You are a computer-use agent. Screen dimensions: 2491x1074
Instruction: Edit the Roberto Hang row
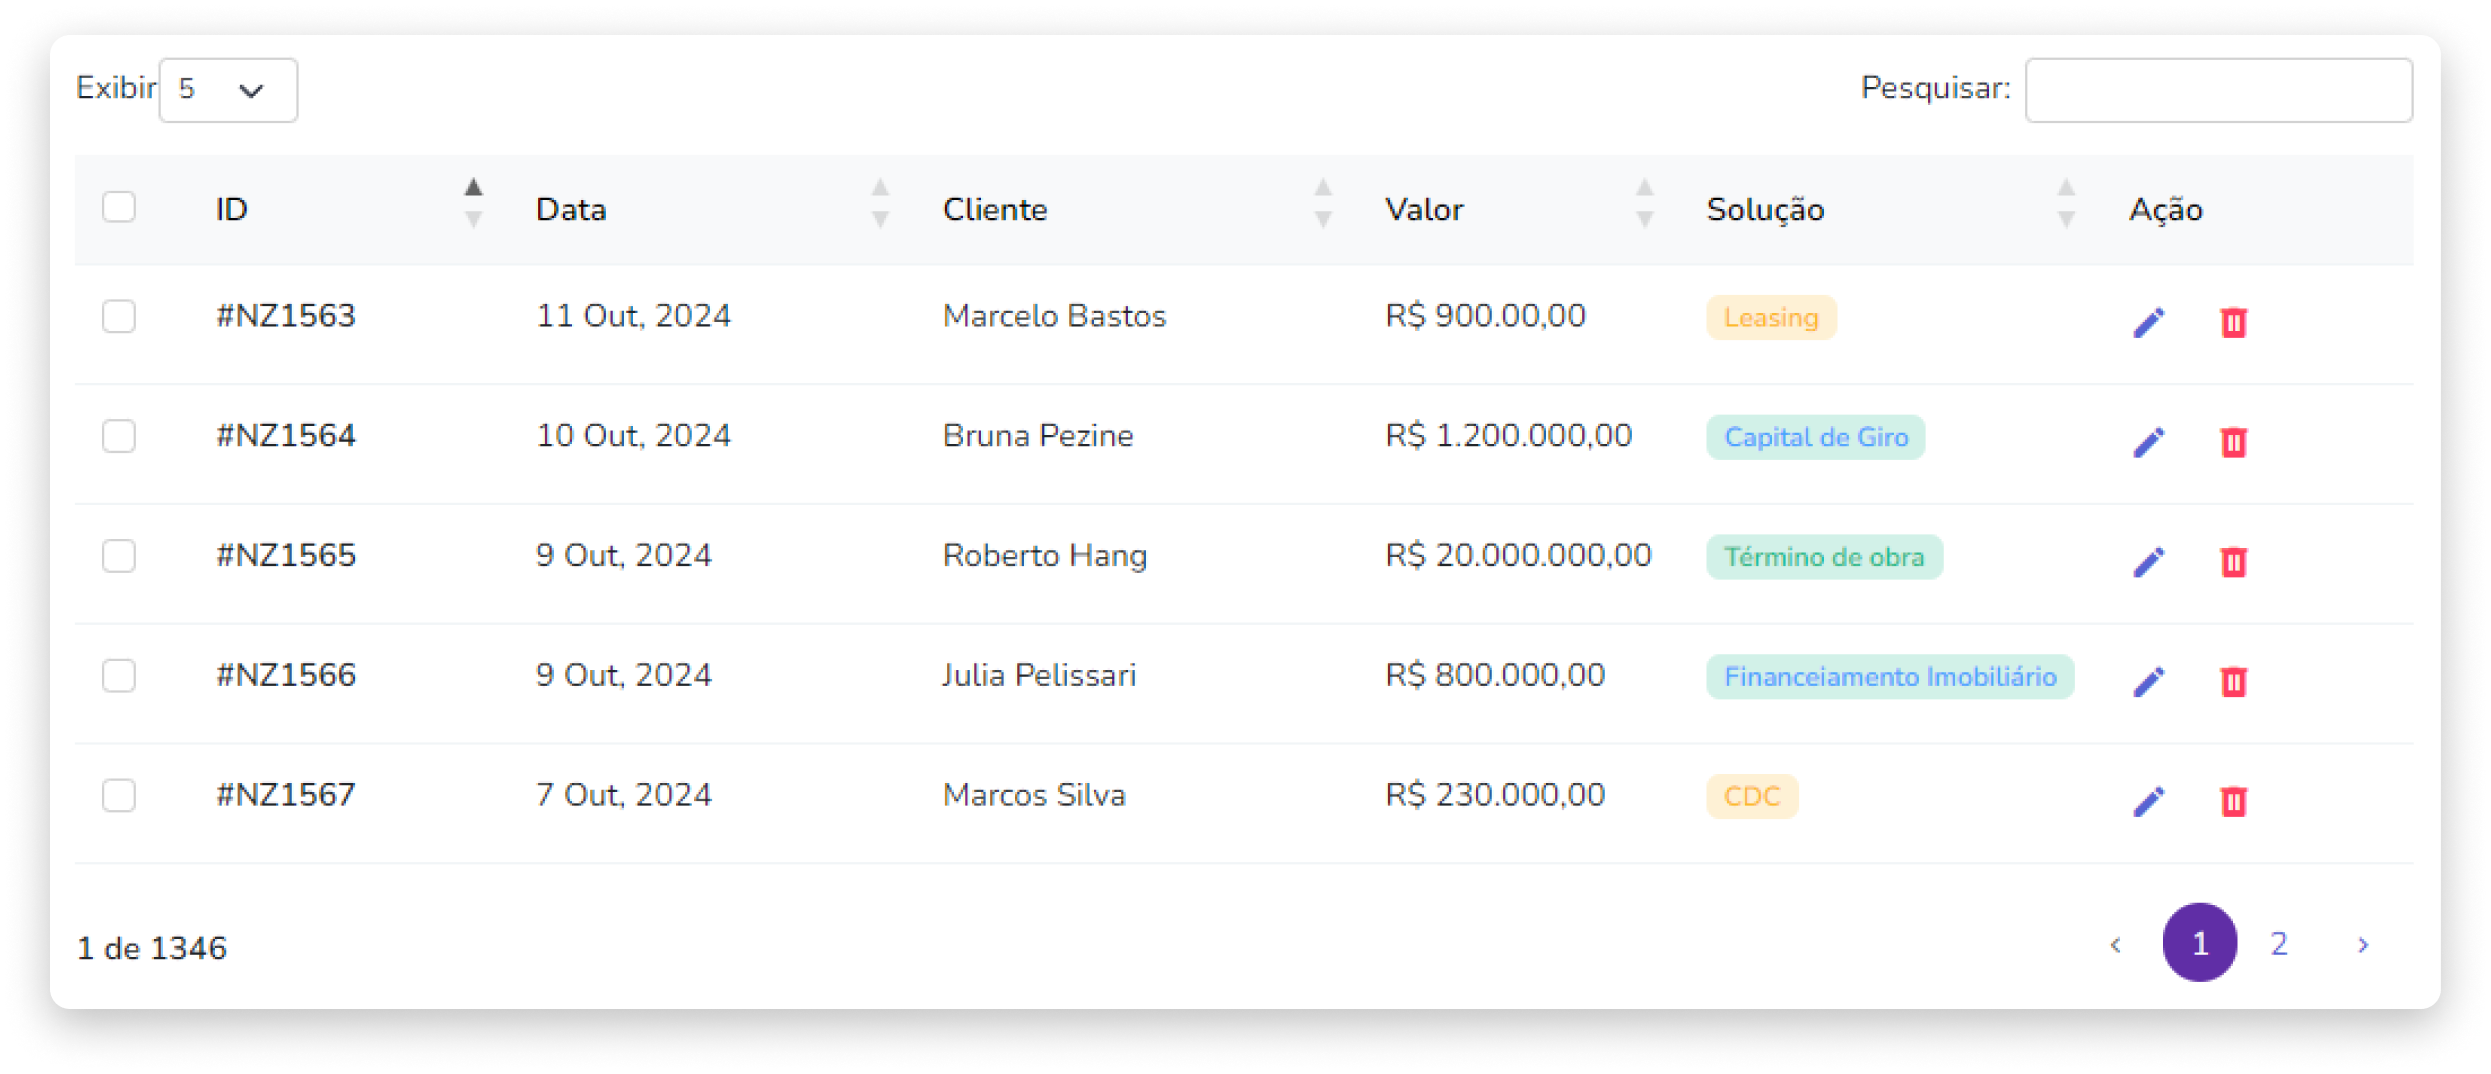[x=2148, y=562]
